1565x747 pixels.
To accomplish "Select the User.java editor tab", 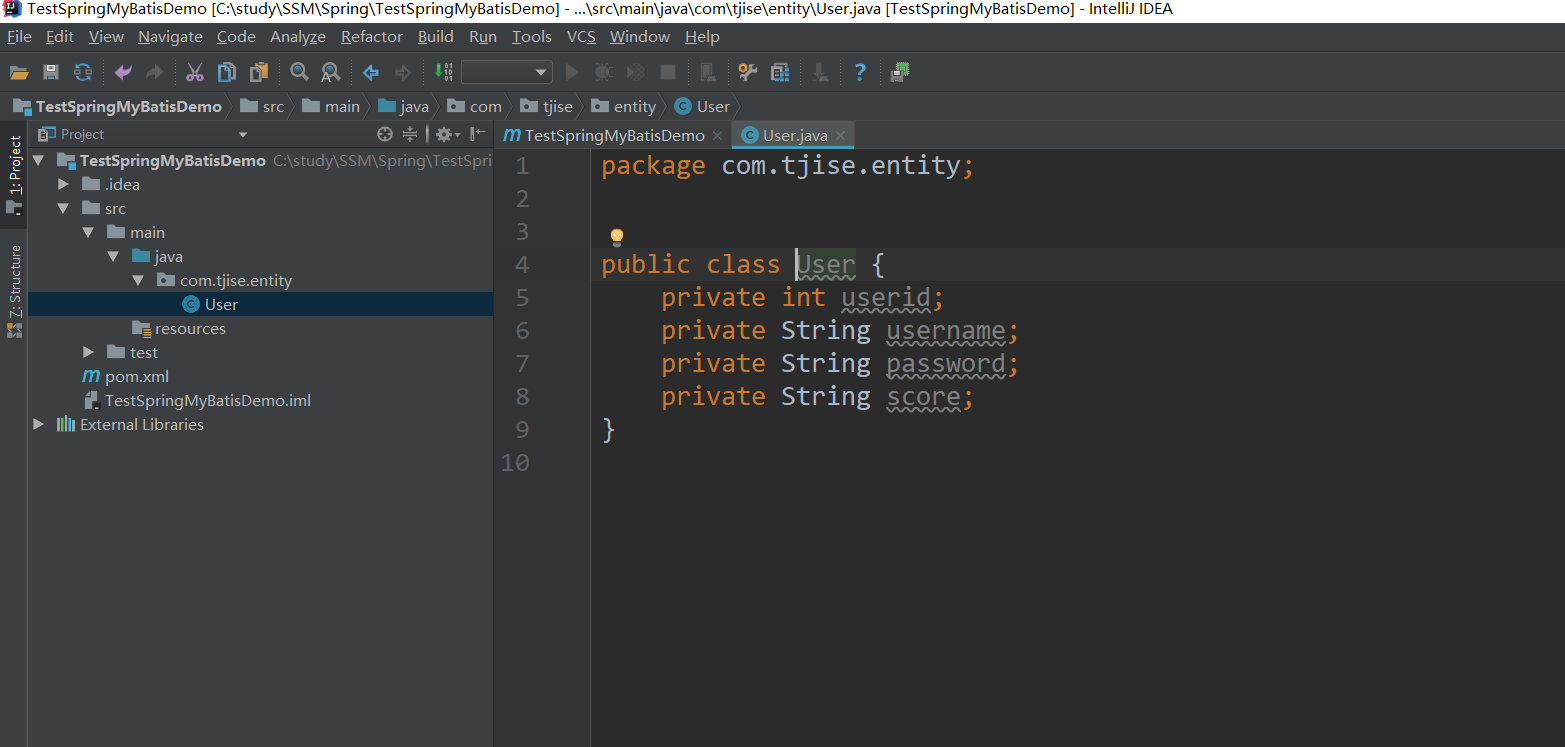I will tap(795, 135).
